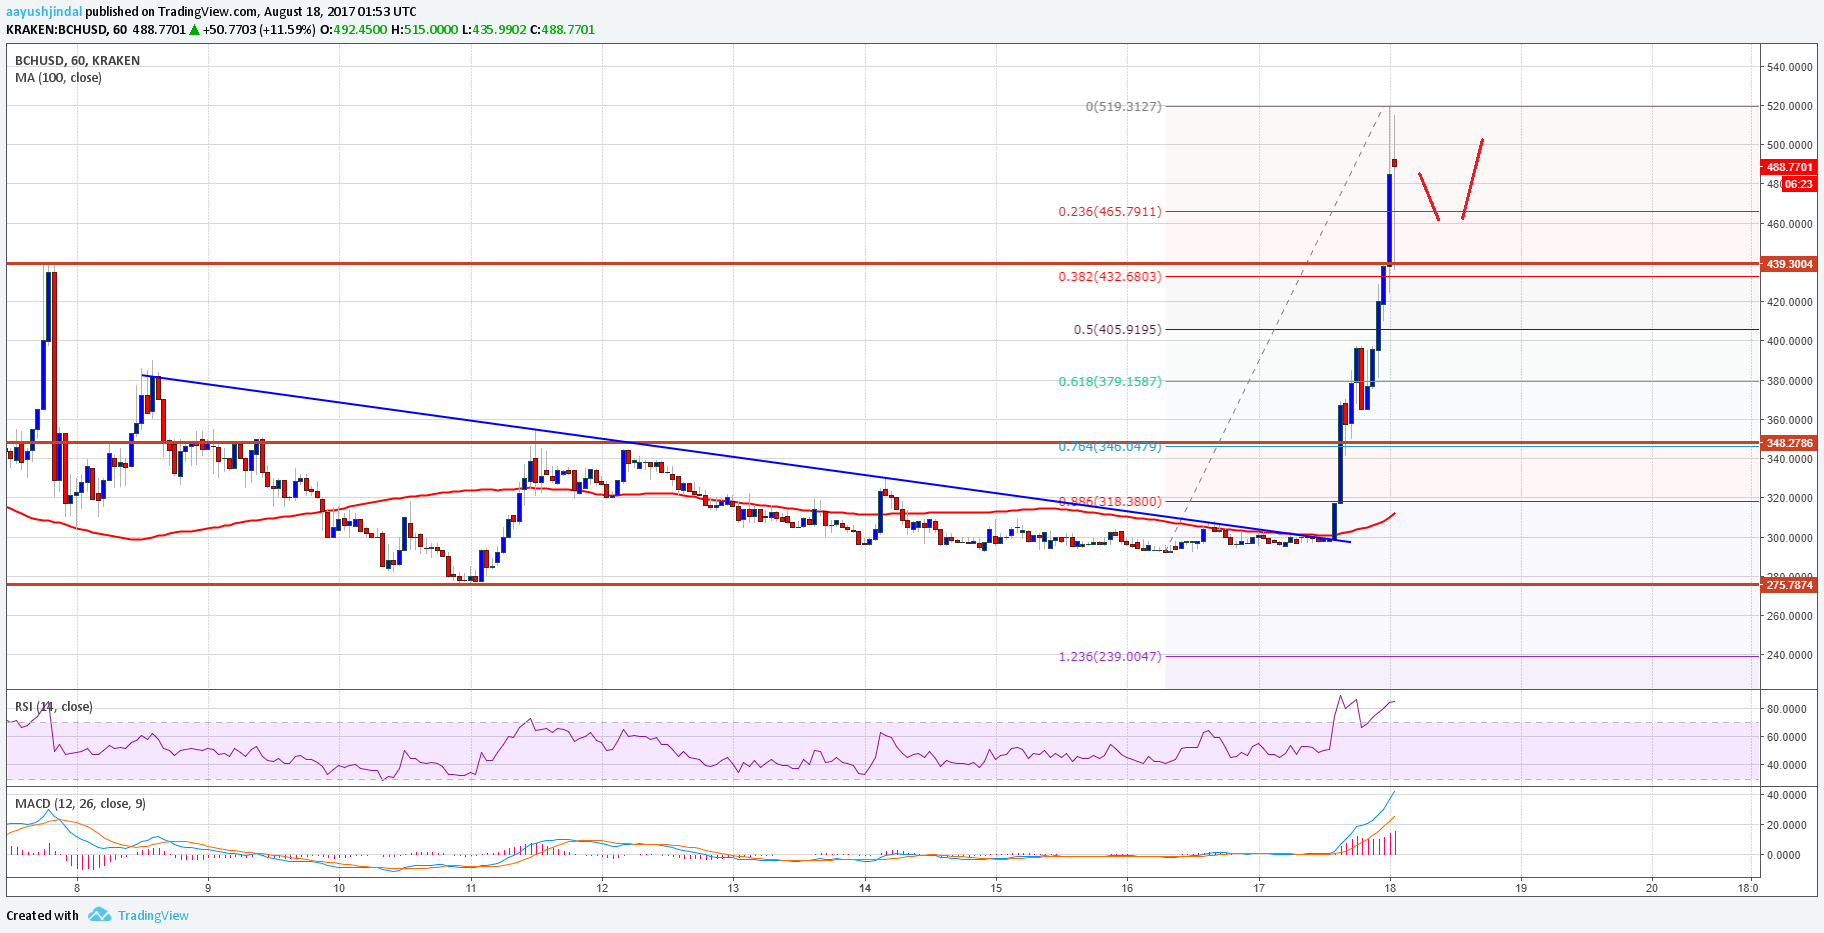Select Fibonacci label 0.618(379.1587)
Viewport: 1824px width, 933px height.
[1110, 381]
